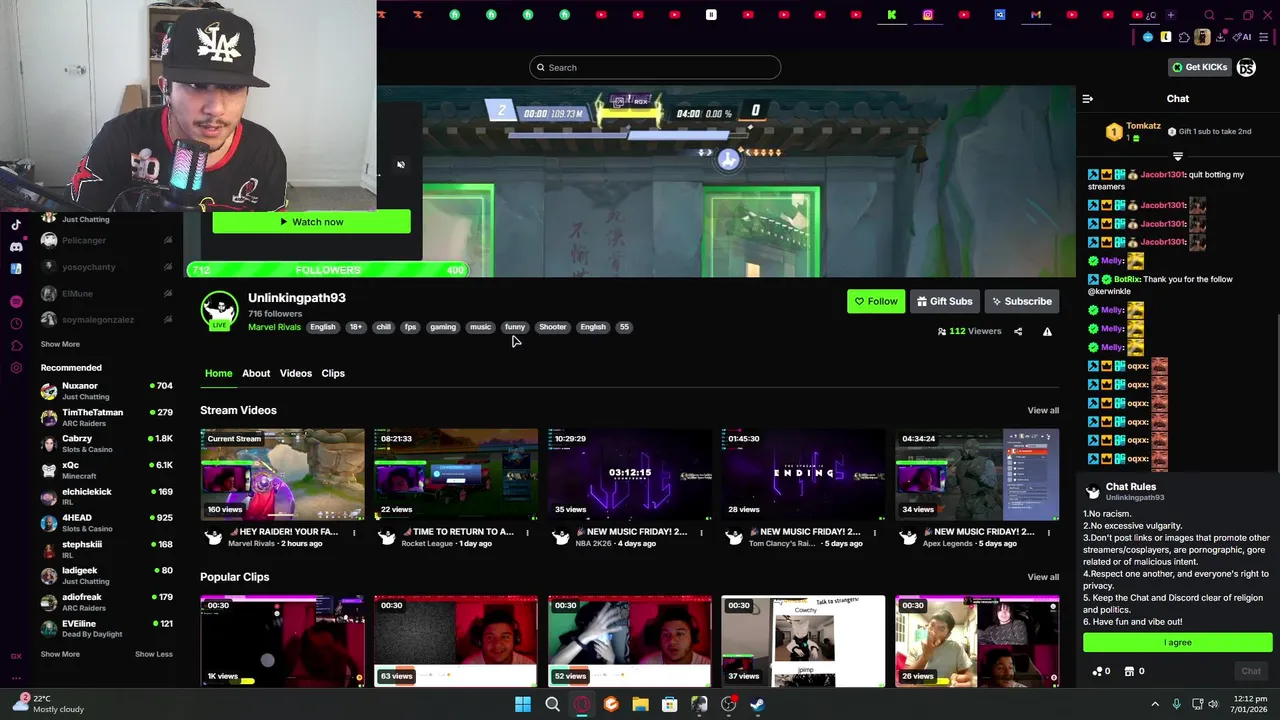The height and width of the screenshot is (720, 1280).
Task: Open the browser downloads icon
Action: point(1220,37)
